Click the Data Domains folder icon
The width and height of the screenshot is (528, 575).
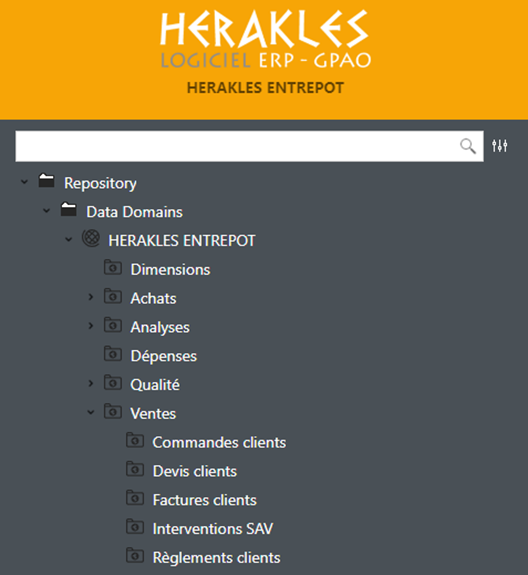coord(69,210)
